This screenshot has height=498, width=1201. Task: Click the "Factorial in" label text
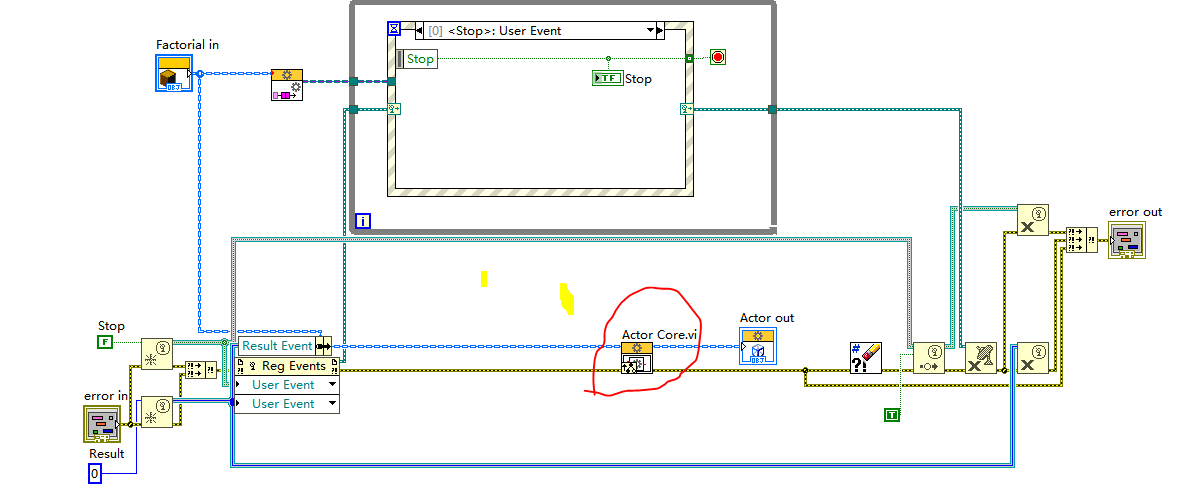point(187,45)
